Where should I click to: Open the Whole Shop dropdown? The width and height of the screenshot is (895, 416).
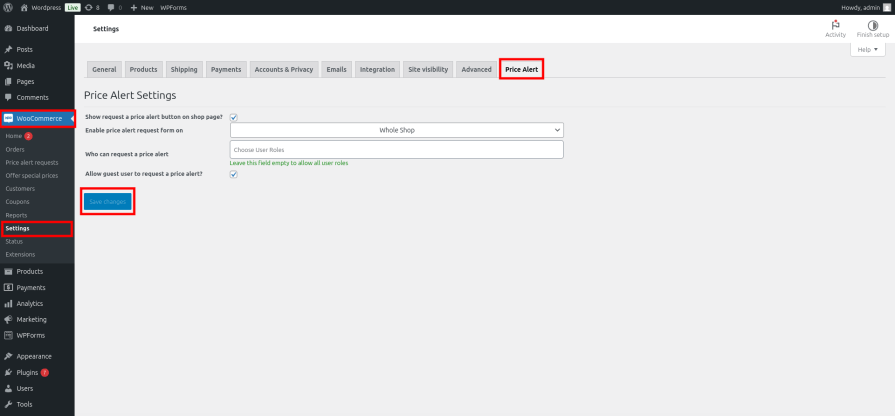click(x=397, y=130)
